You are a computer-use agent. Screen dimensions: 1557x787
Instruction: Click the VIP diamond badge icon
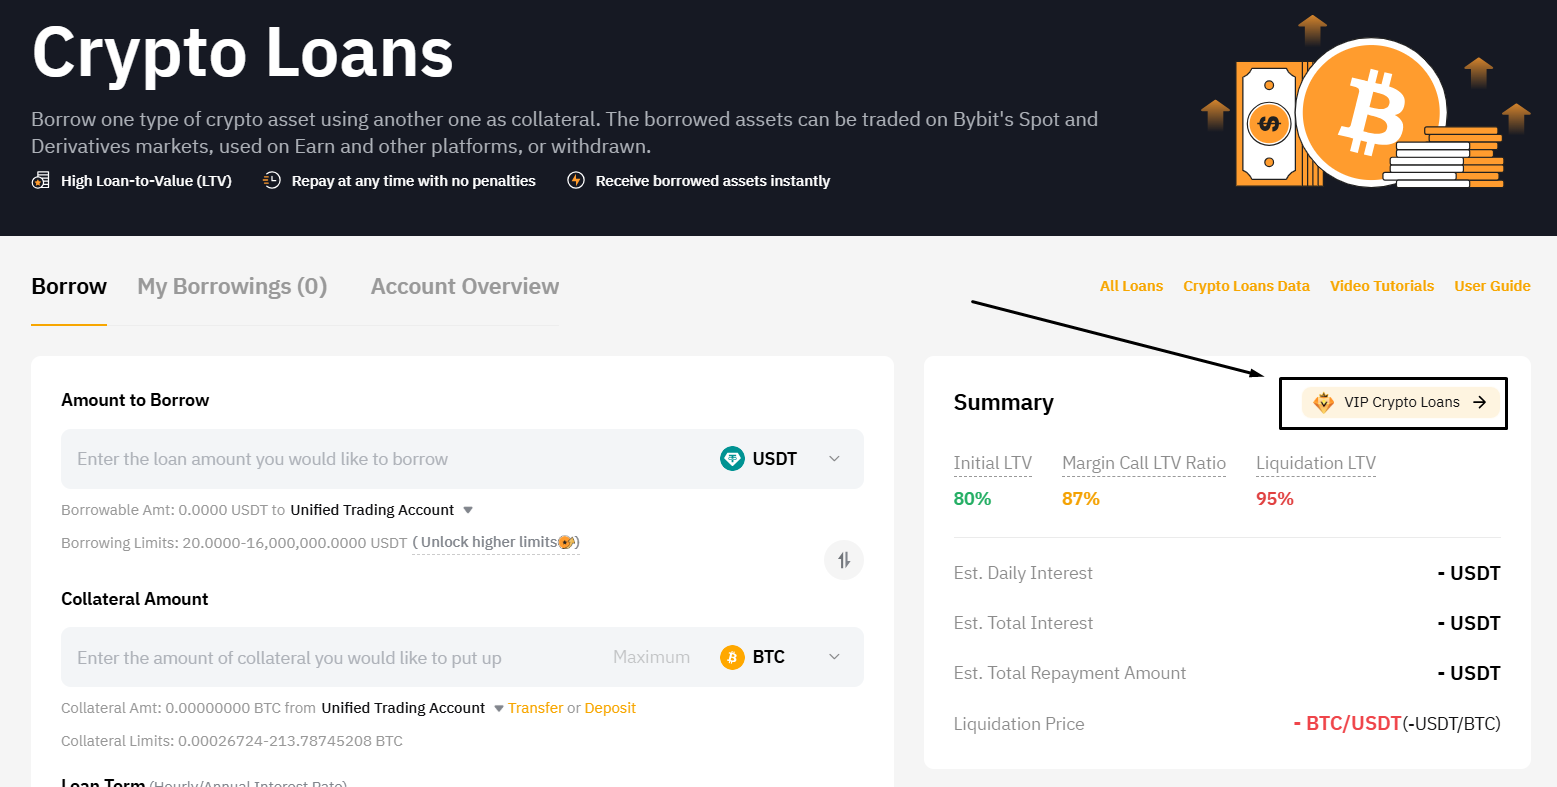click(x=1324, y=402)
